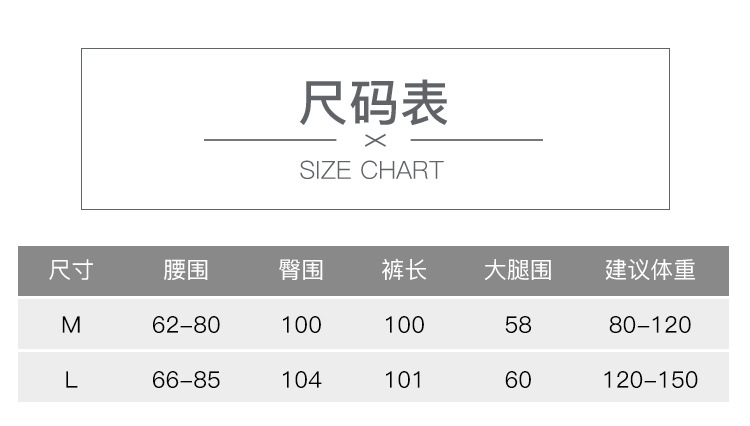Image resolution: width=750 pixels, height=426 pixels.
Task: Click the 62-80 waist value
Action: [186, 325]
